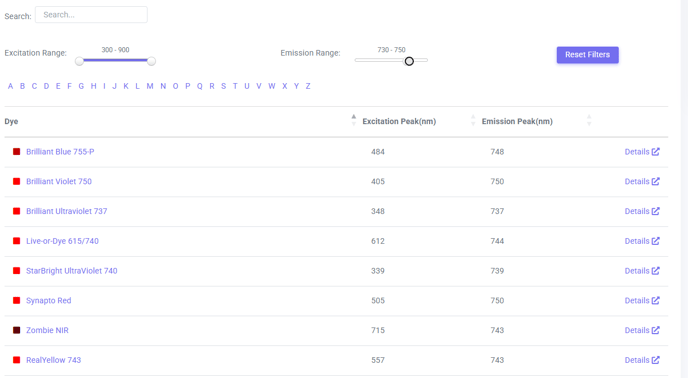Filter dyes by letter S

[x=223, y=86]
